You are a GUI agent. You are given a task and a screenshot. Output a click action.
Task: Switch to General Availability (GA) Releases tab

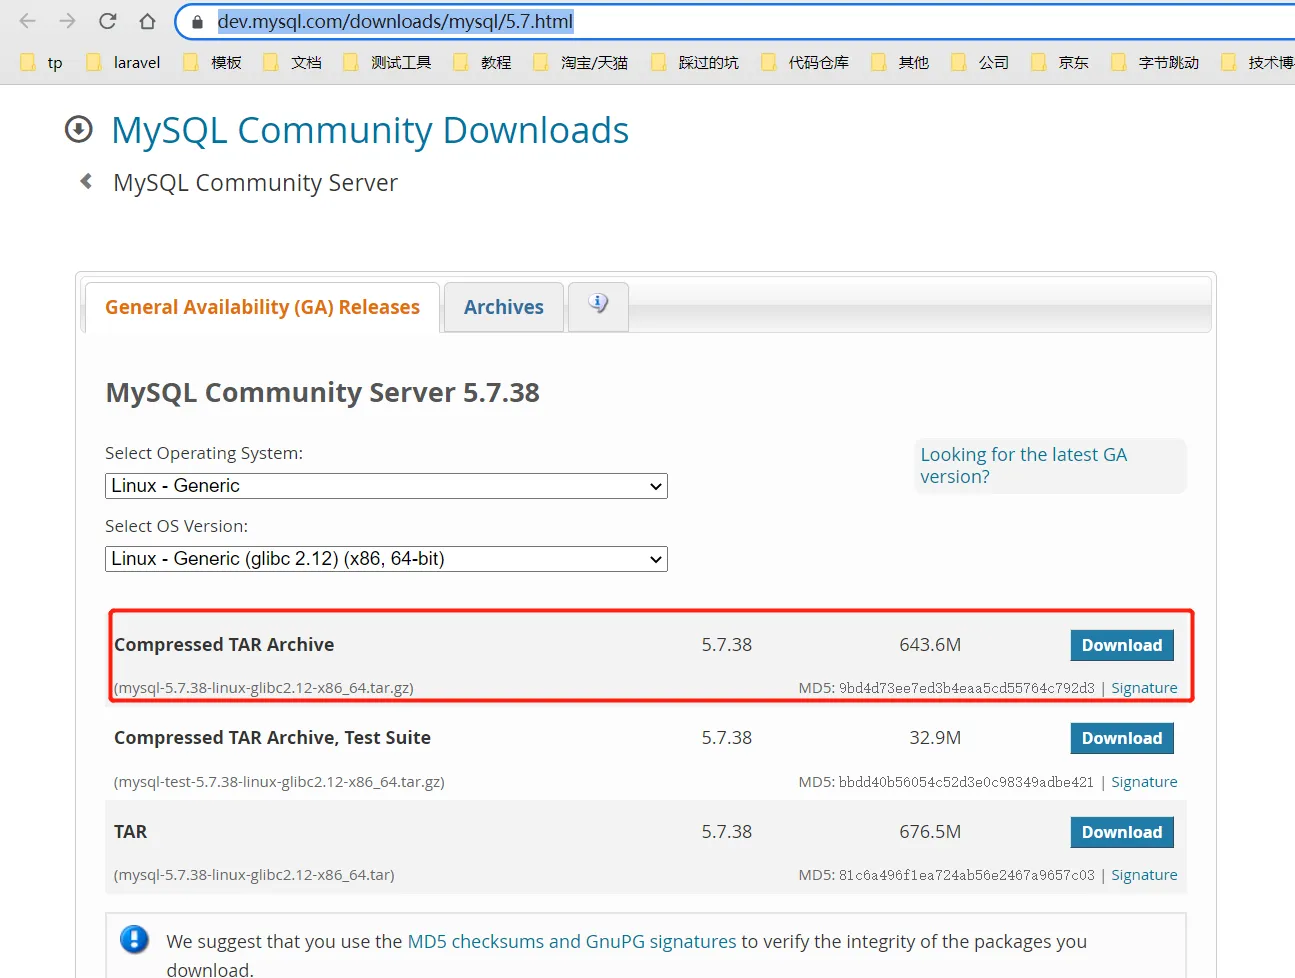click(x=262, y=307)
